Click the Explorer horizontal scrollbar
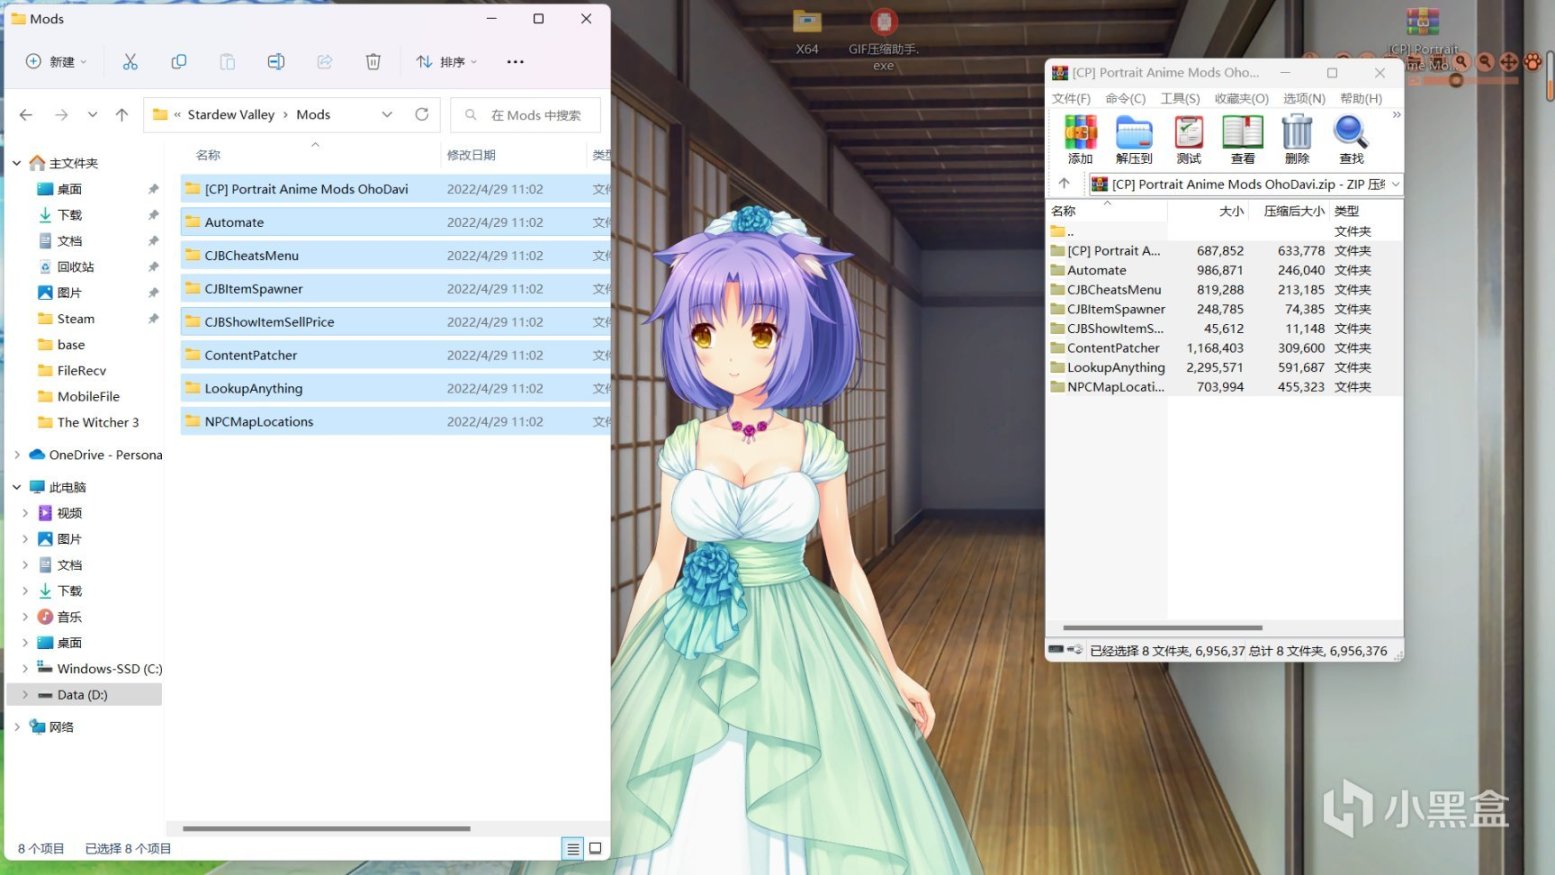1555x875 pixels. point(326,829)
